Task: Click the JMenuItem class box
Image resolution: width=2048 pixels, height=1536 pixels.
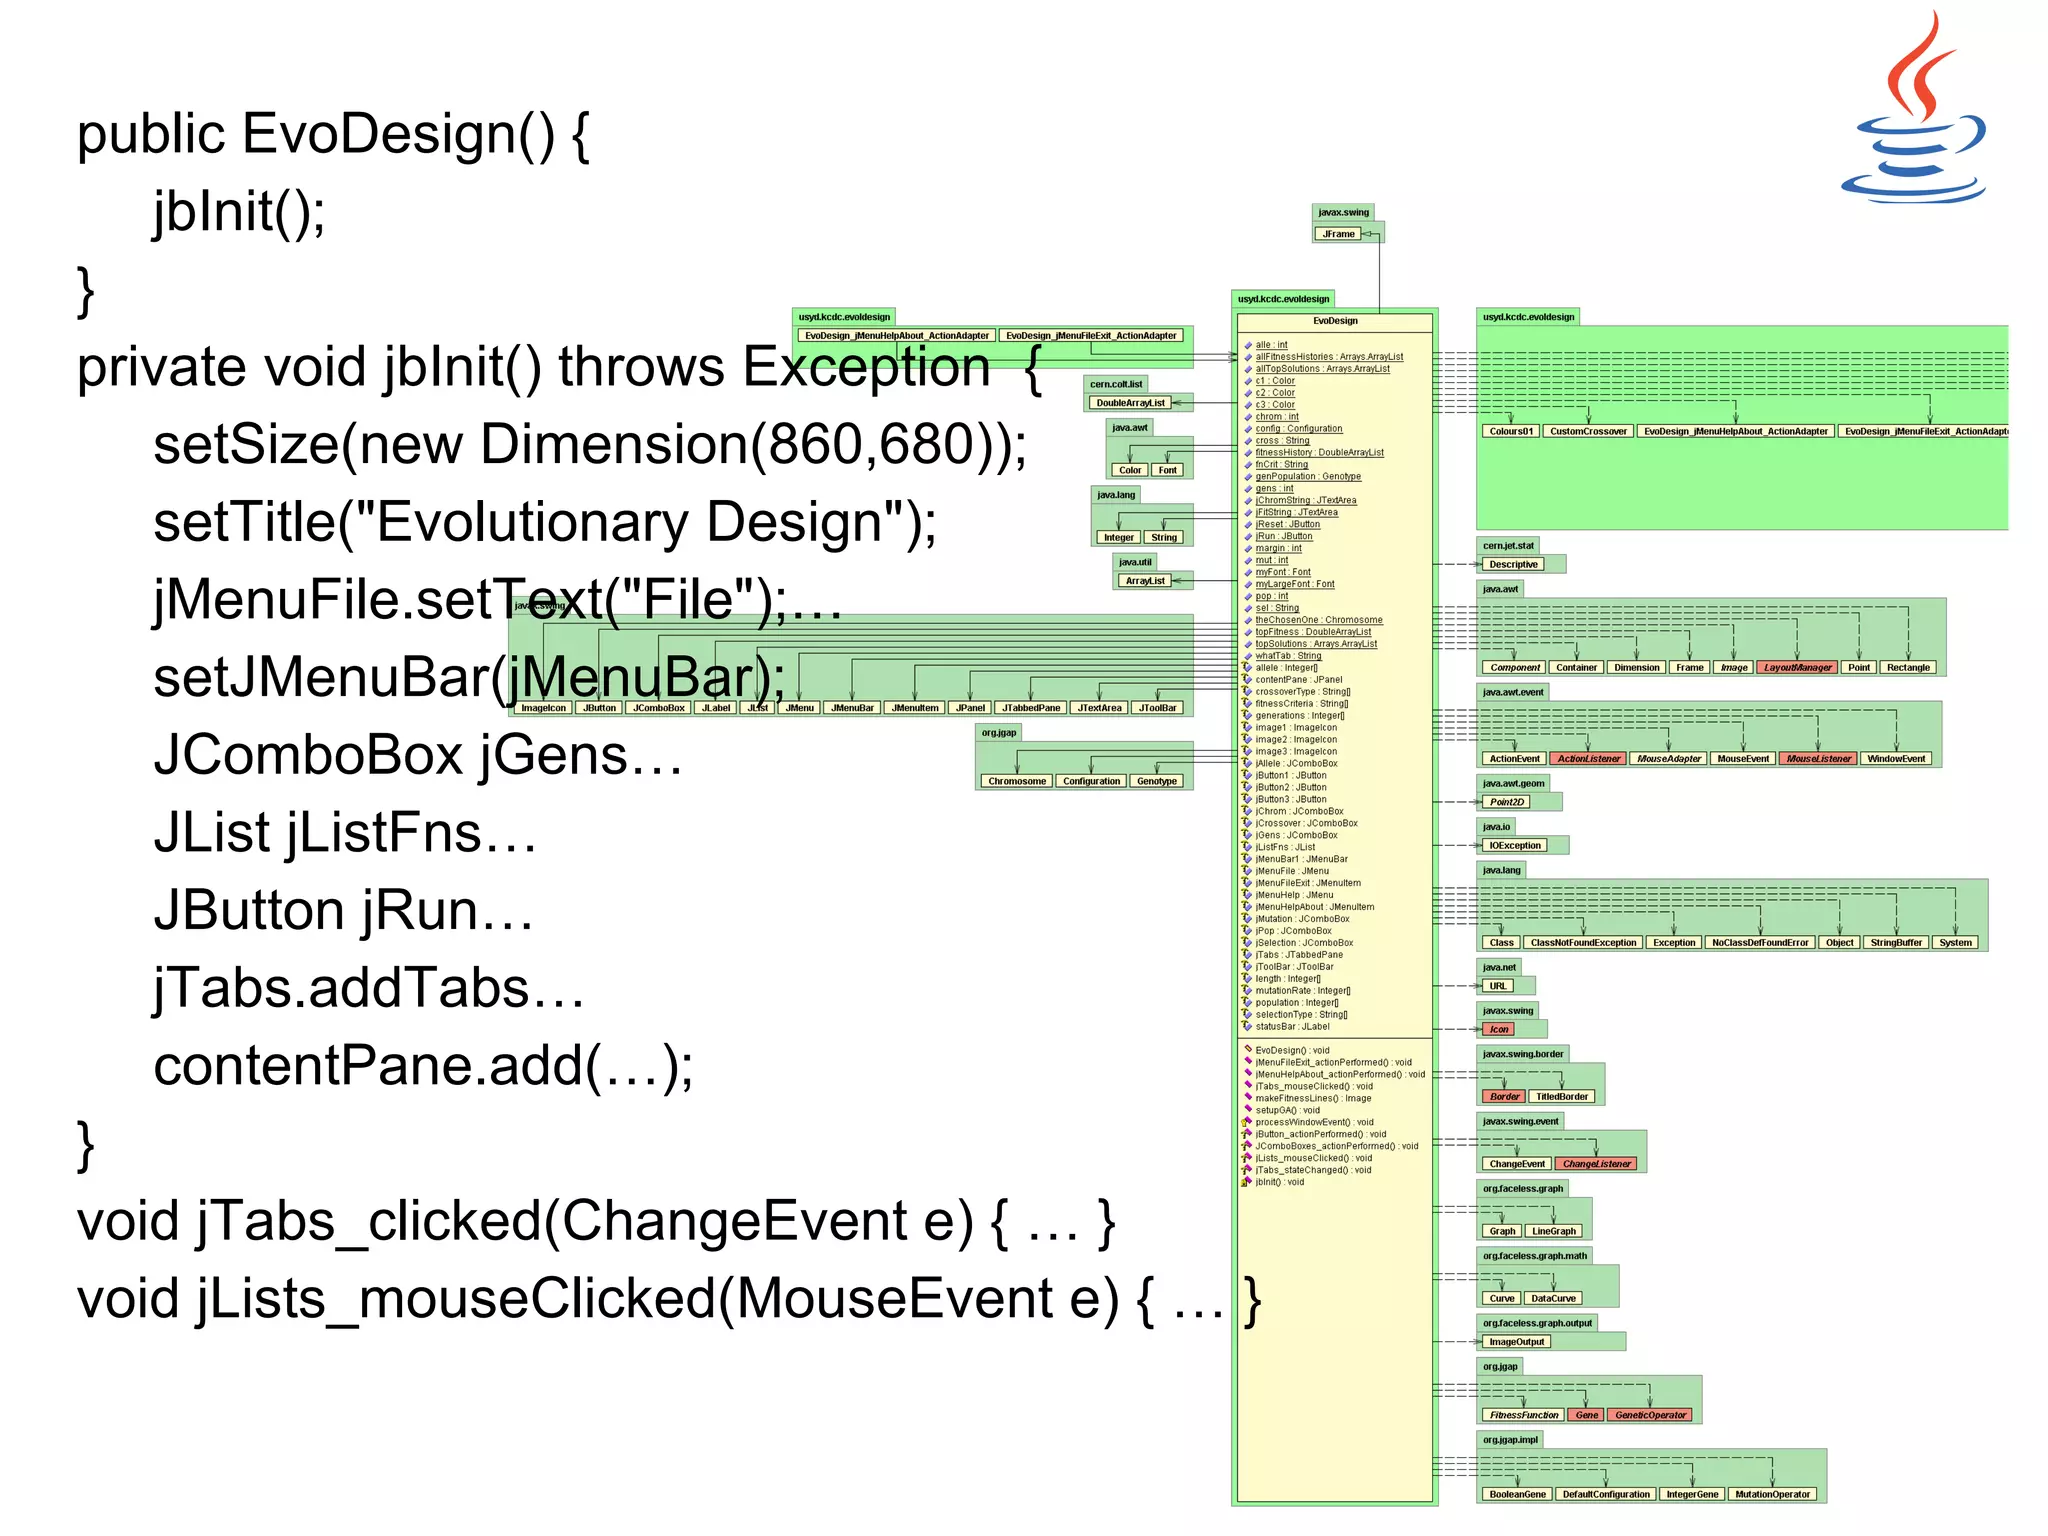Action: click(x=915, y=708)
